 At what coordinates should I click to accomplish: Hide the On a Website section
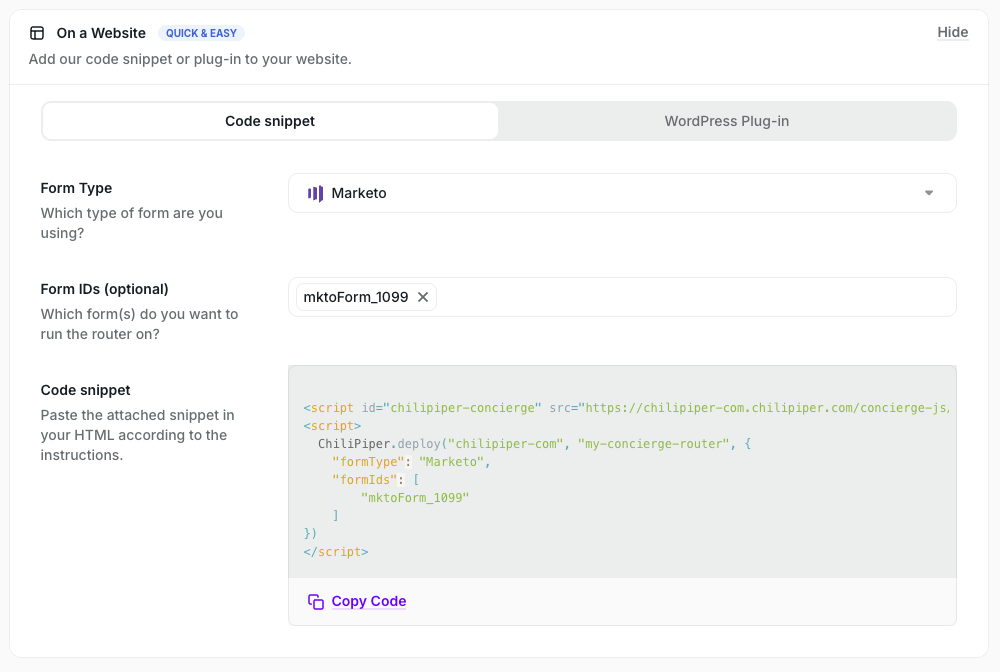click(952, 32)
